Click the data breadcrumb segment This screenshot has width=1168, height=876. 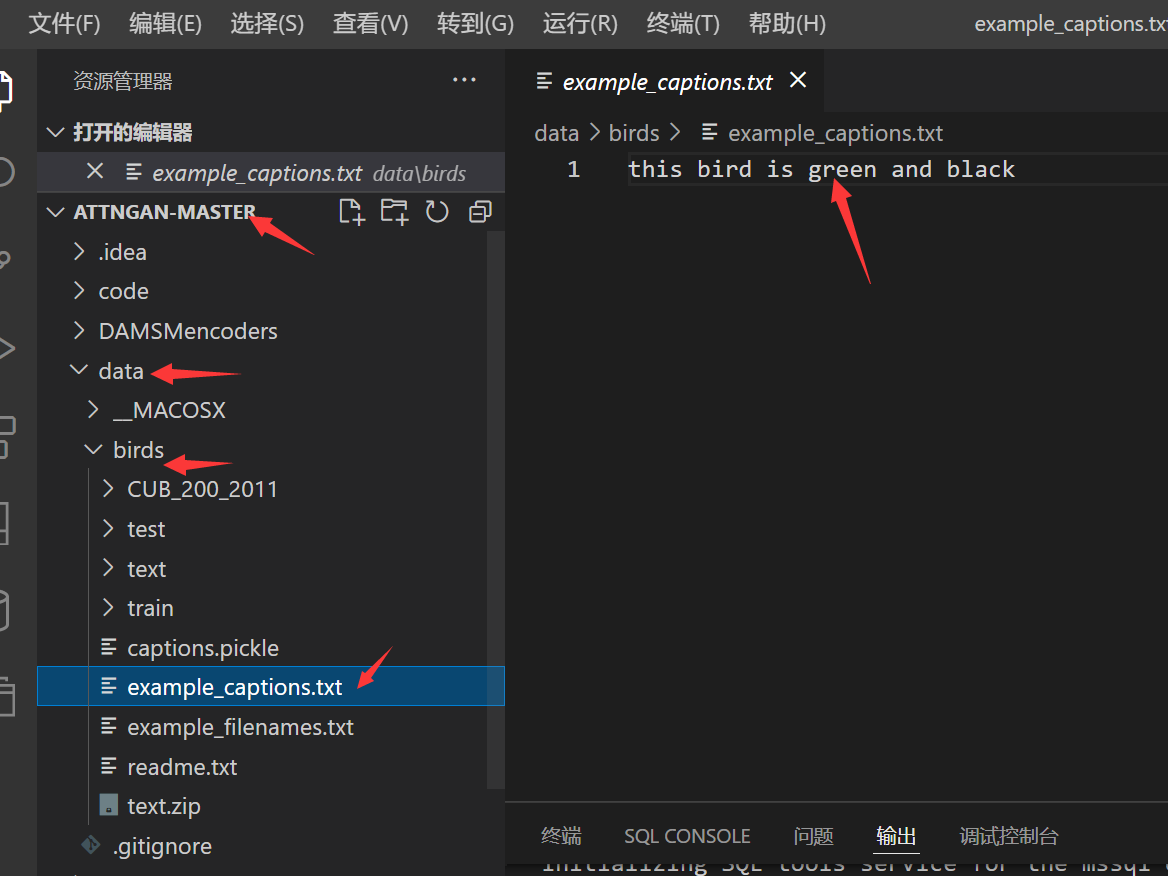pyautogui.click(x=556, y=133)
